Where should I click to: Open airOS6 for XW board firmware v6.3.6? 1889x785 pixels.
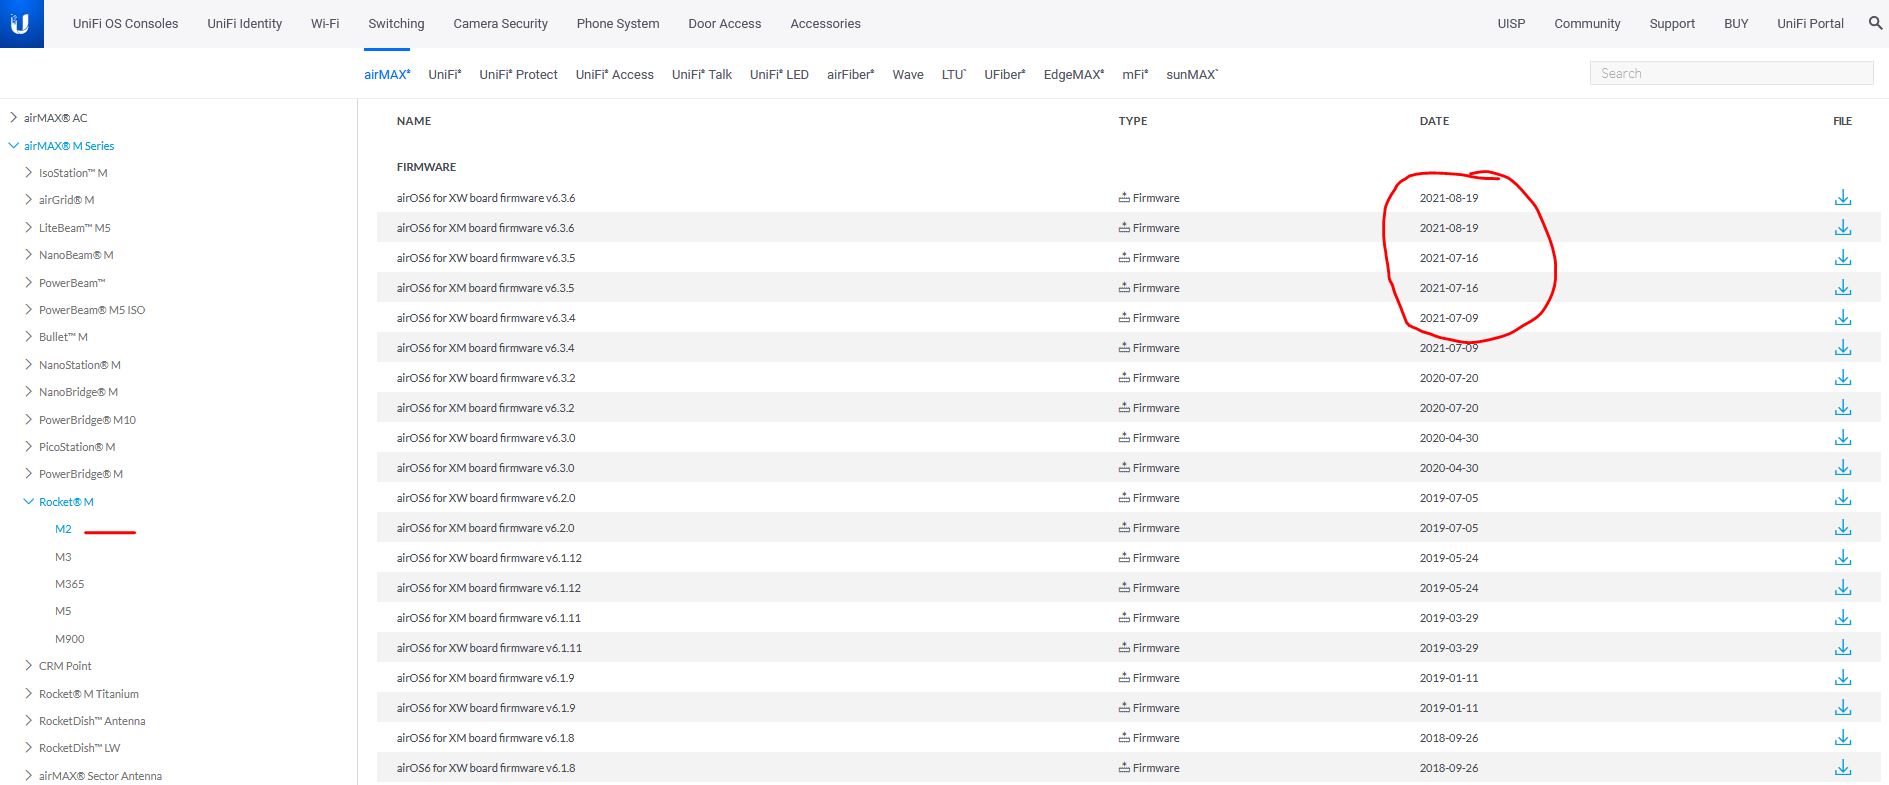point(486,198)
